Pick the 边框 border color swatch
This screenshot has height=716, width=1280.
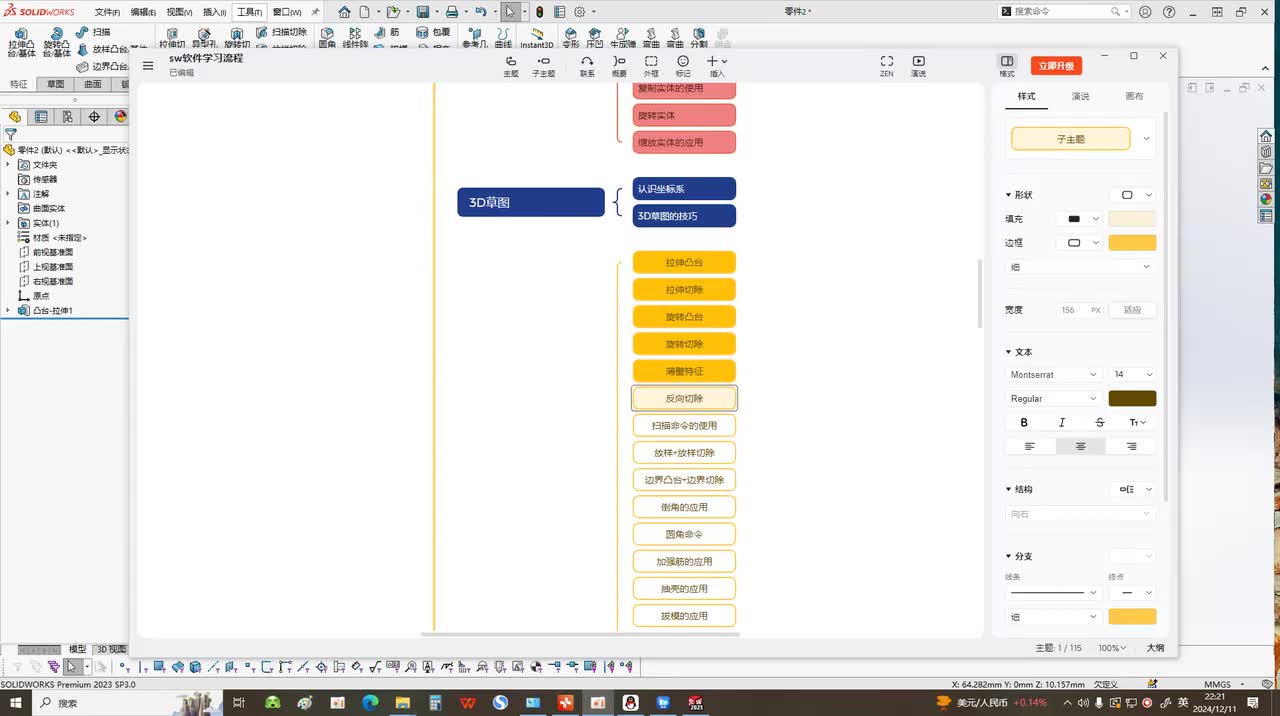1132,243
